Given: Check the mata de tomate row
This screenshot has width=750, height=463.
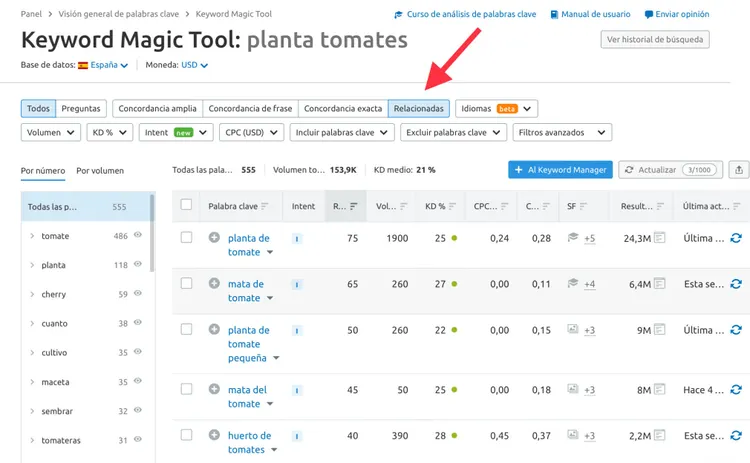Looking at the screenshot, I should [186, 283].
